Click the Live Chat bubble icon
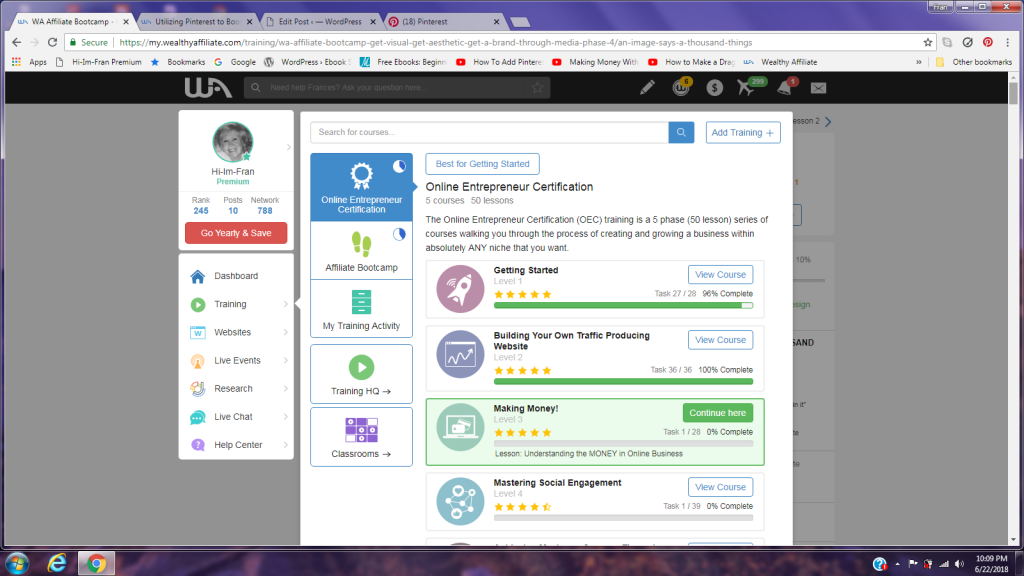 (197, 417)
